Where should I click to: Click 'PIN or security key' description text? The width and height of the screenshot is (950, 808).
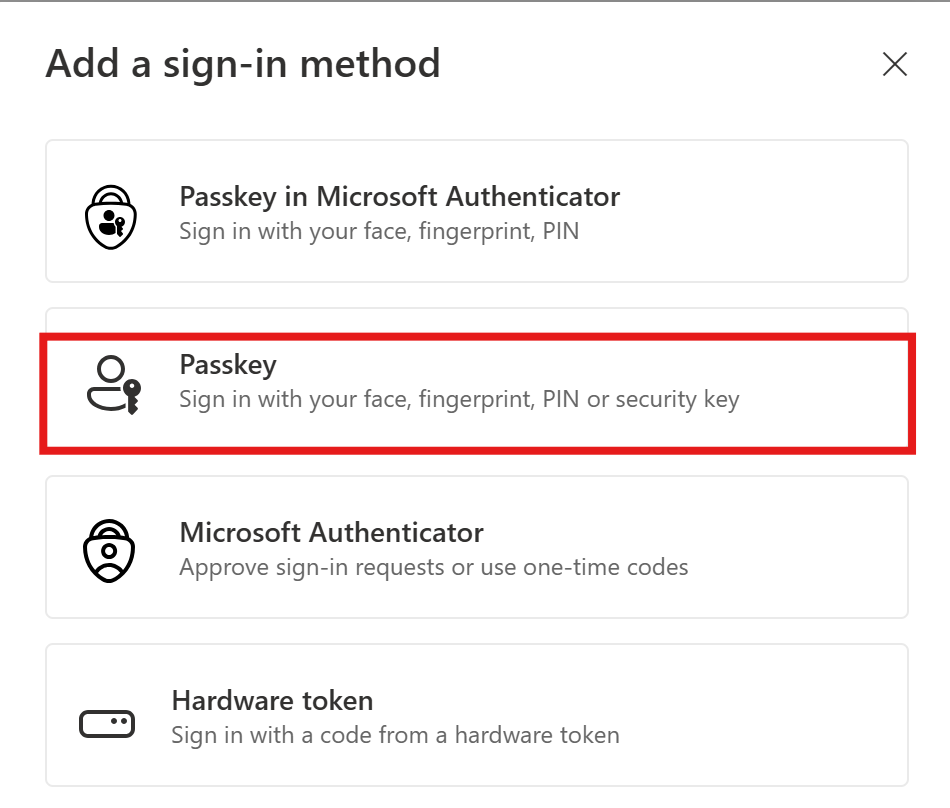pos(641,400)
